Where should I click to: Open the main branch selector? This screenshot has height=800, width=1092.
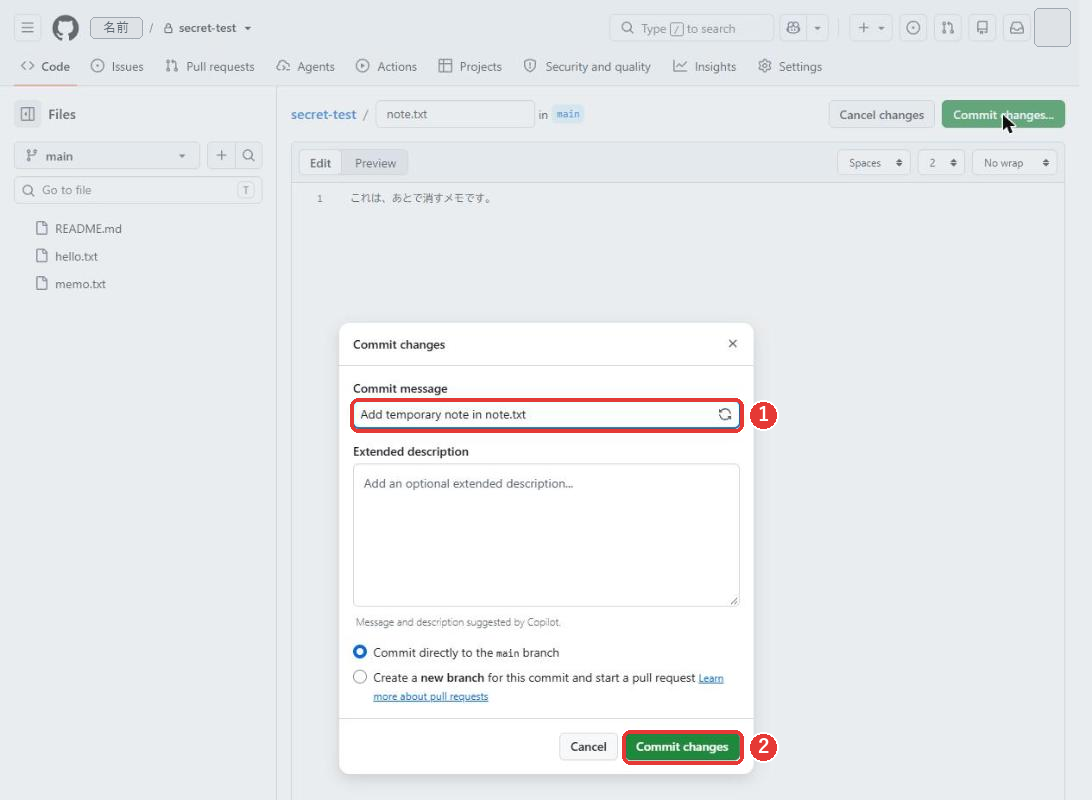click(107, 155)
